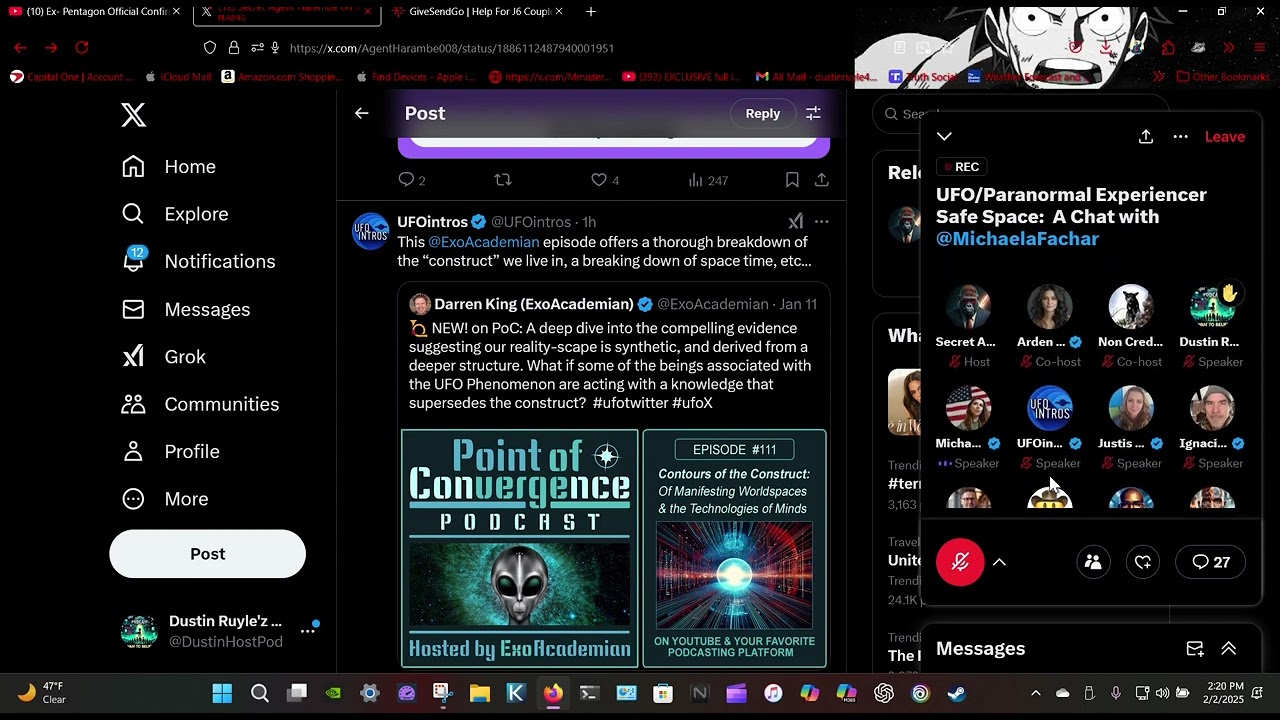Image resolution: width=1280 pixels, height=720 pixels.
Task: Click Grok icon on UFOintros post
Action: 795,222
